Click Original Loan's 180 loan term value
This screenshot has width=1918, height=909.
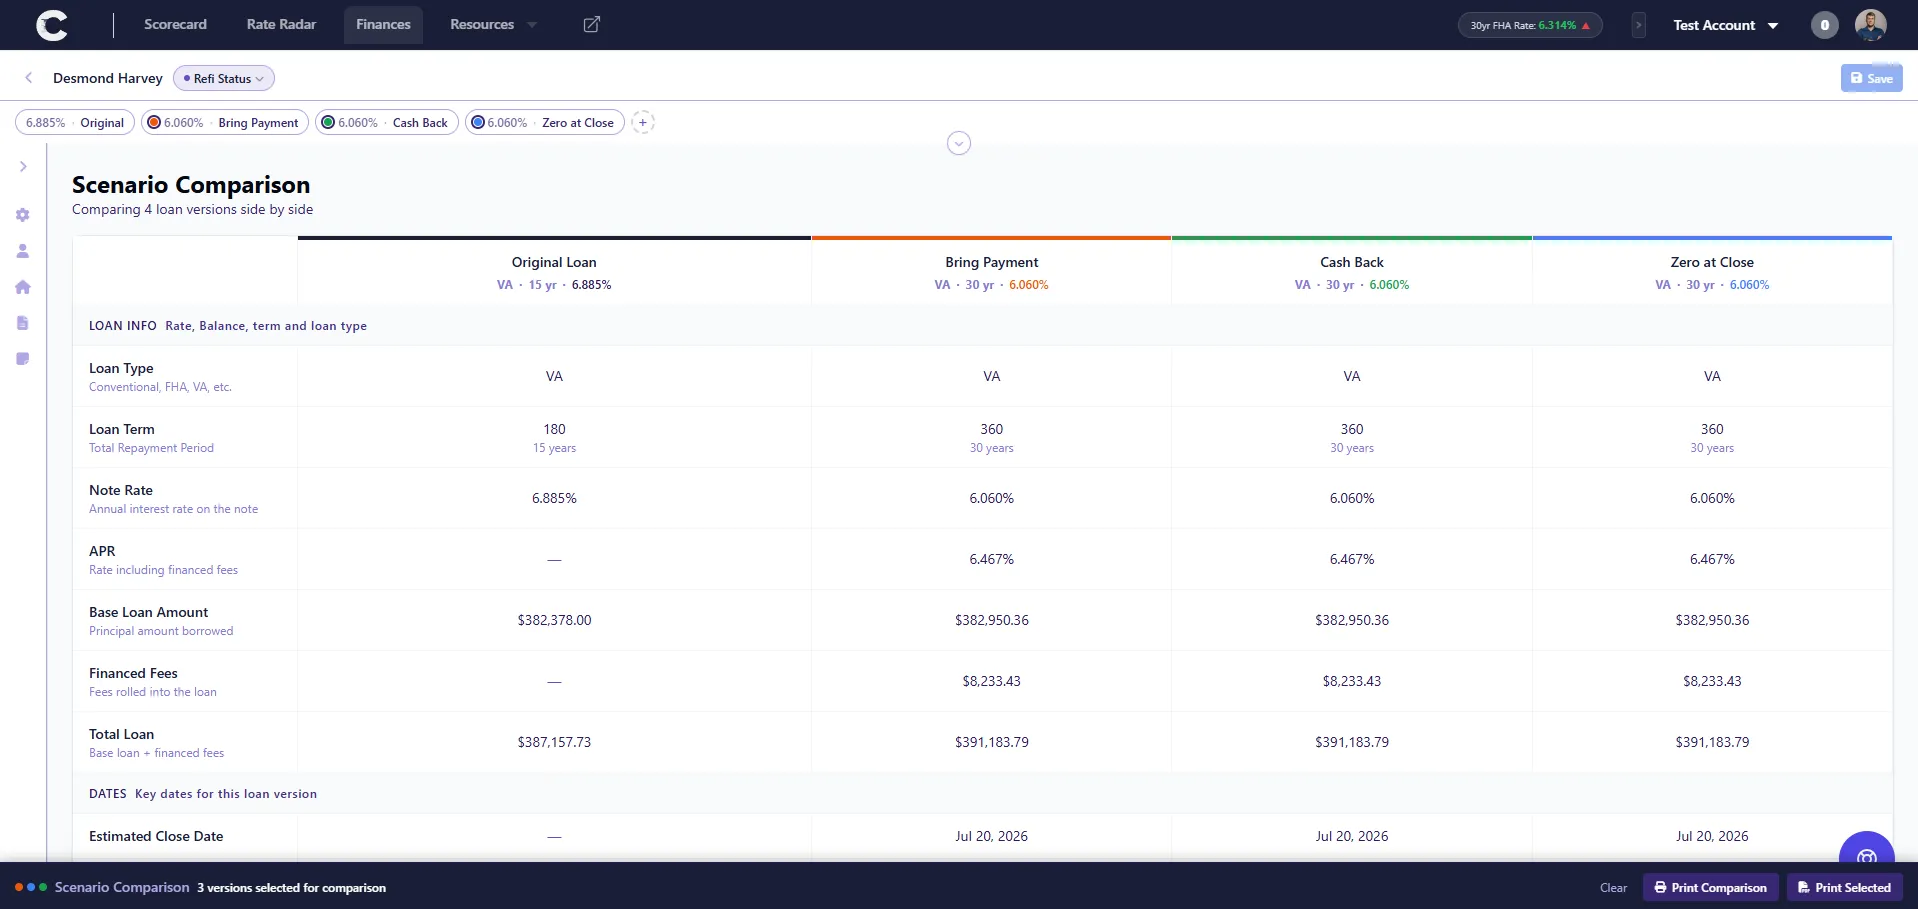point(554,429)
